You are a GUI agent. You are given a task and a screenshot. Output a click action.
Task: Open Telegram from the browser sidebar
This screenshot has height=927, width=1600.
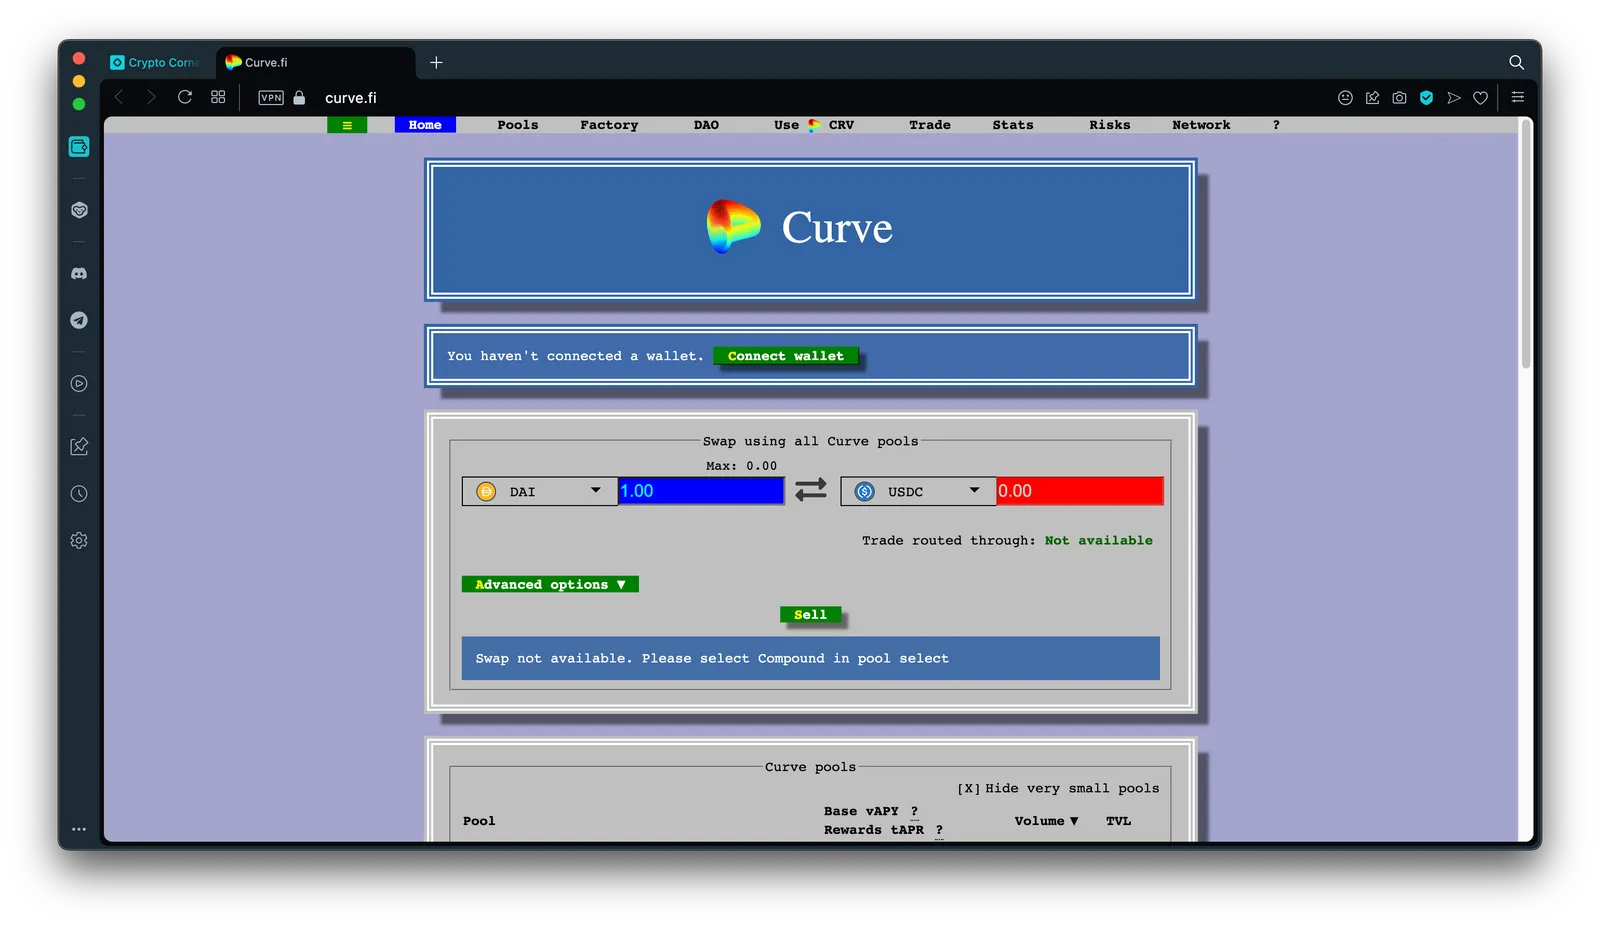(x=79, y=320)
